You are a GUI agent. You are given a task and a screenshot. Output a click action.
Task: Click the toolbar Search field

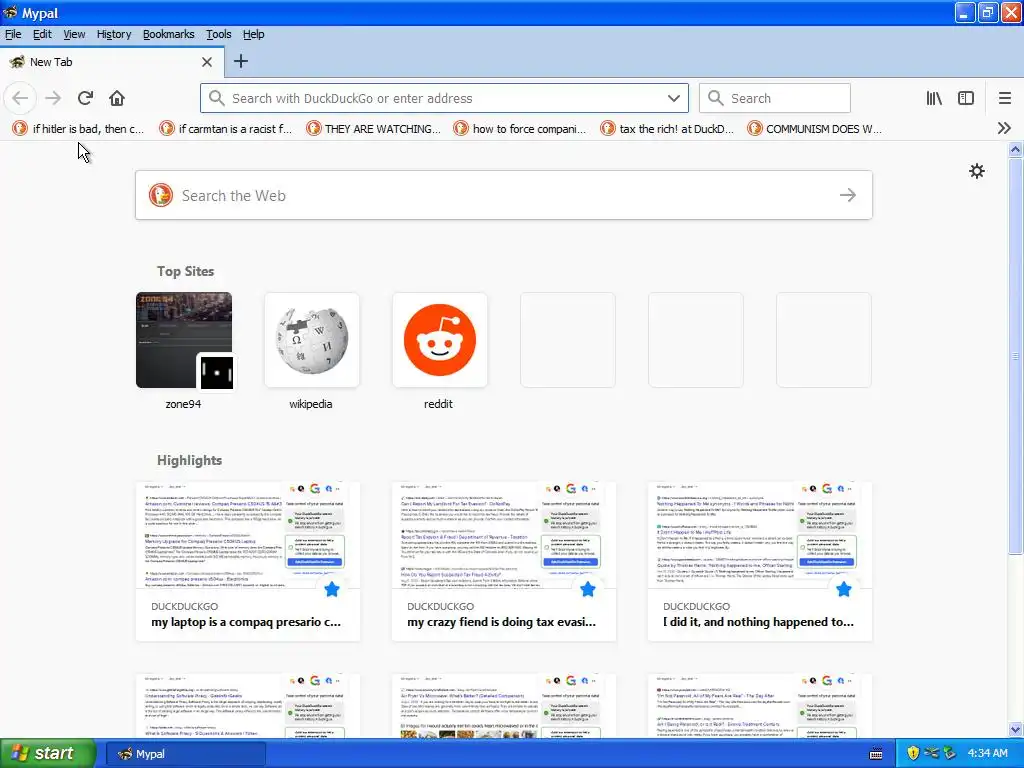click(x=775, y=98)
